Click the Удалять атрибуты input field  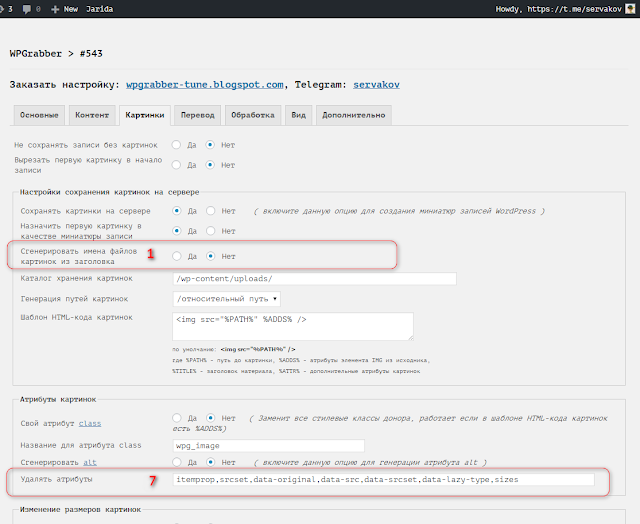(x=384, y=480)
